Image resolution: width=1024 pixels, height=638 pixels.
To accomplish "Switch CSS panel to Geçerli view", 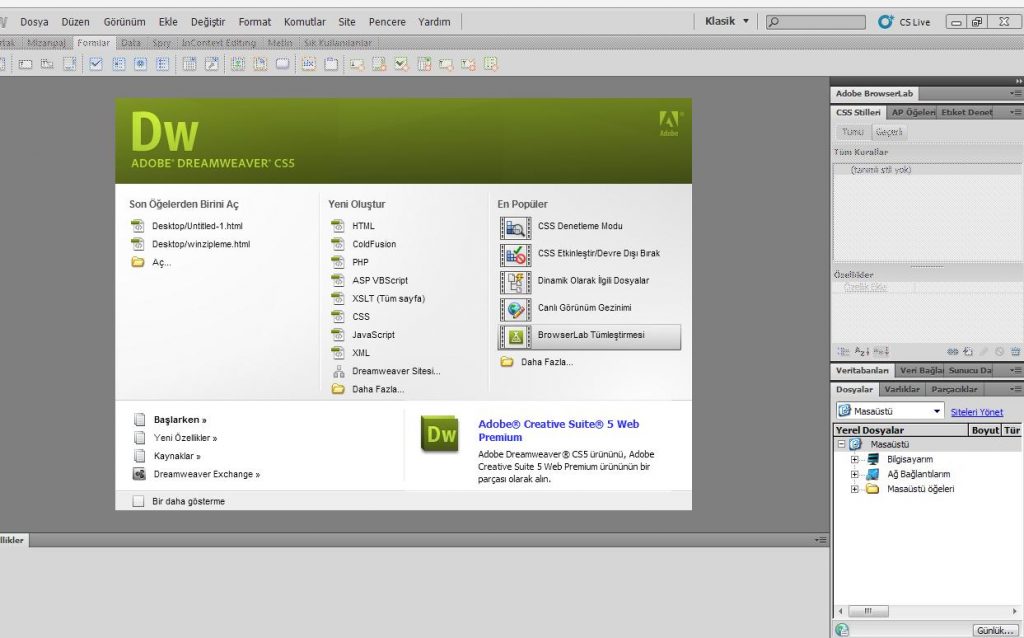I will pos(889,132).
